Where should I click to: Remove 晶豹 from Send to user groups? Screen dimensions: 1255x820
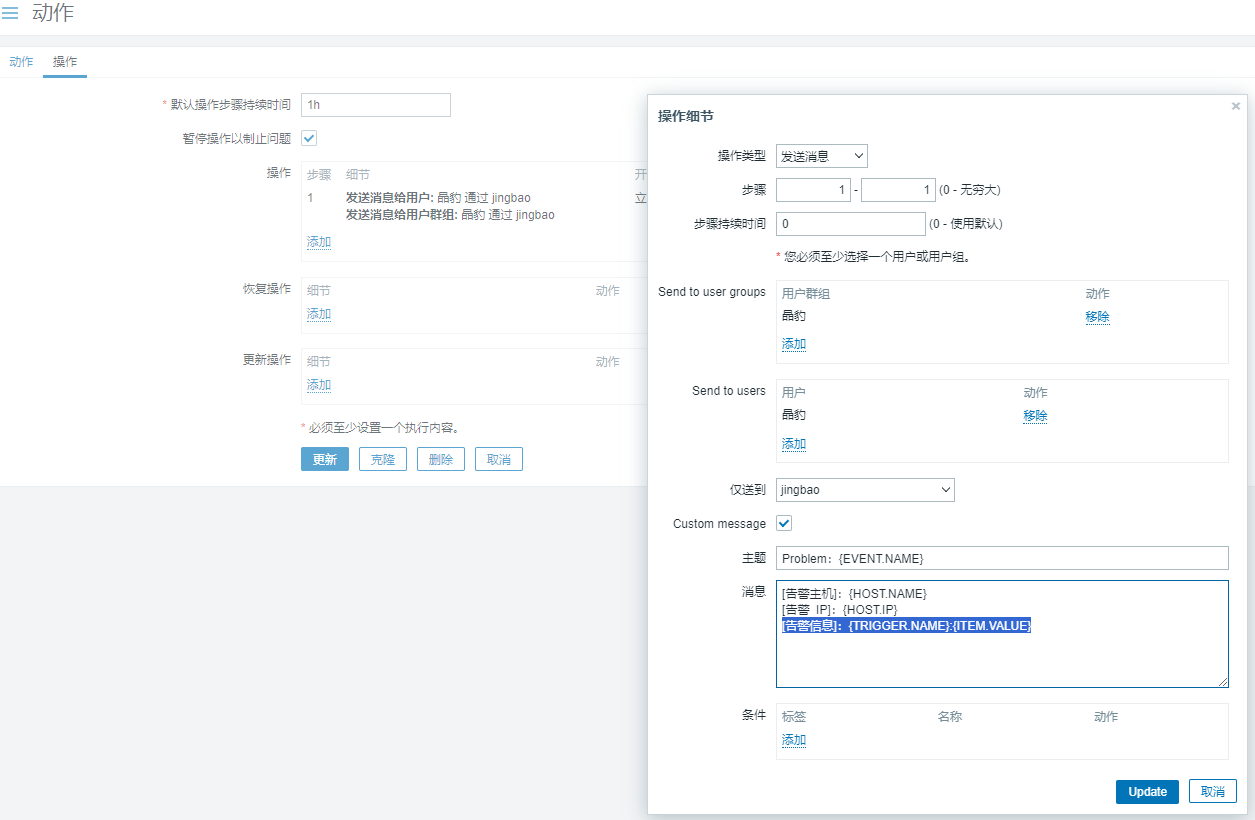pyautogui.click(x=1097, y=317)
